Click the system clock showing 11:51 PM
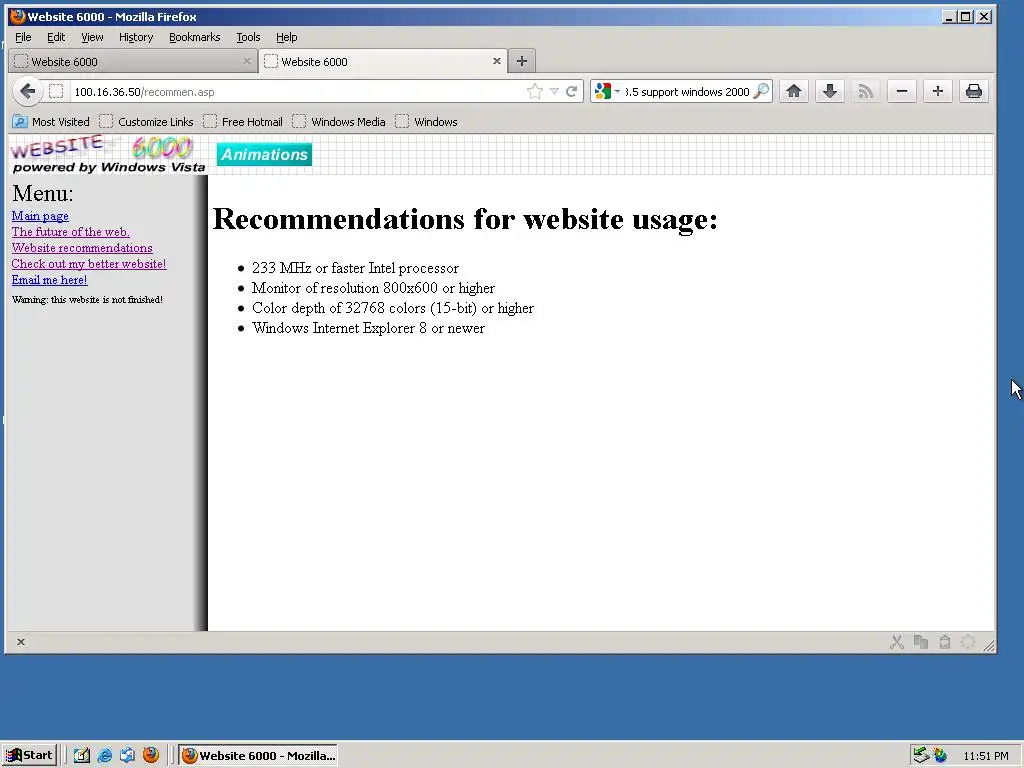 [x=985, y=756]
